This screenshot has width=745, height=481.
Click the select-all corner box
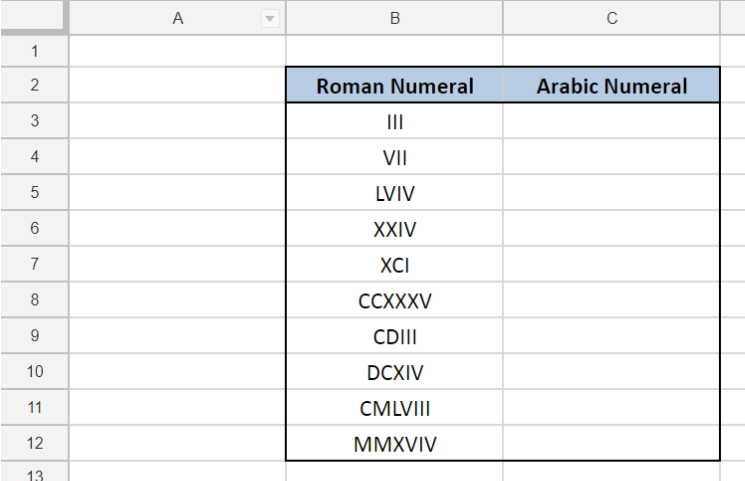click(32, 16)
